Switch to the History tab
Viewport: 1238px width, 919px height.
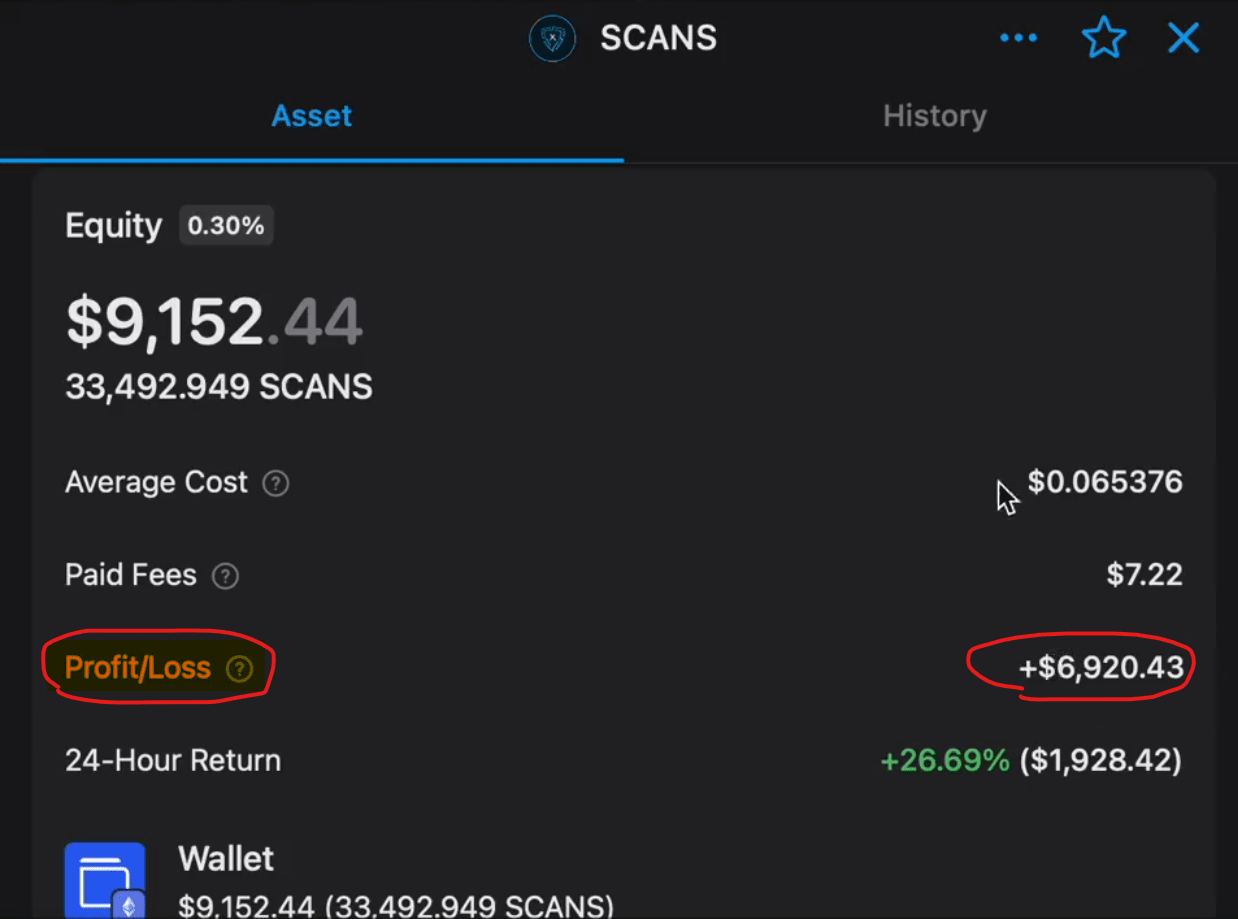934,116
